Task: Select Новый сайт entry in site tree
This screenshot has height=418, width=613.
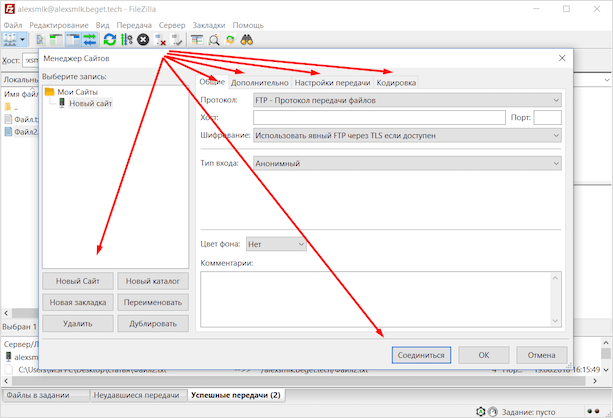Action: pyautogui.click(x=91, y=103)
